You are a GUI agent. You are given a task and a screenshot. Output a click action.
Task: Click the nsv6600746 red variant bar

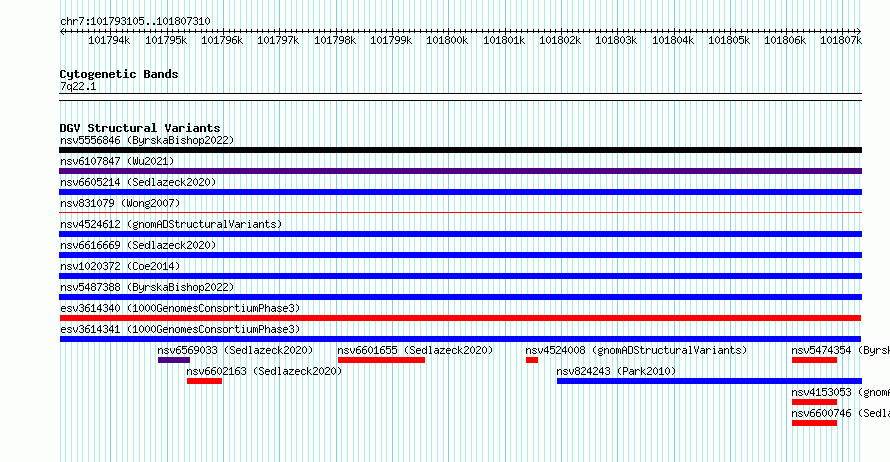coord(815,423)
